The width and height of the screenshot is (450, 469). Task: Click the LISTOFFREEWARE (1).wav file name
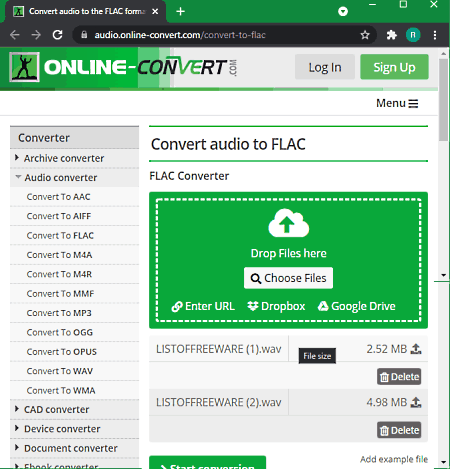[219, 349]
